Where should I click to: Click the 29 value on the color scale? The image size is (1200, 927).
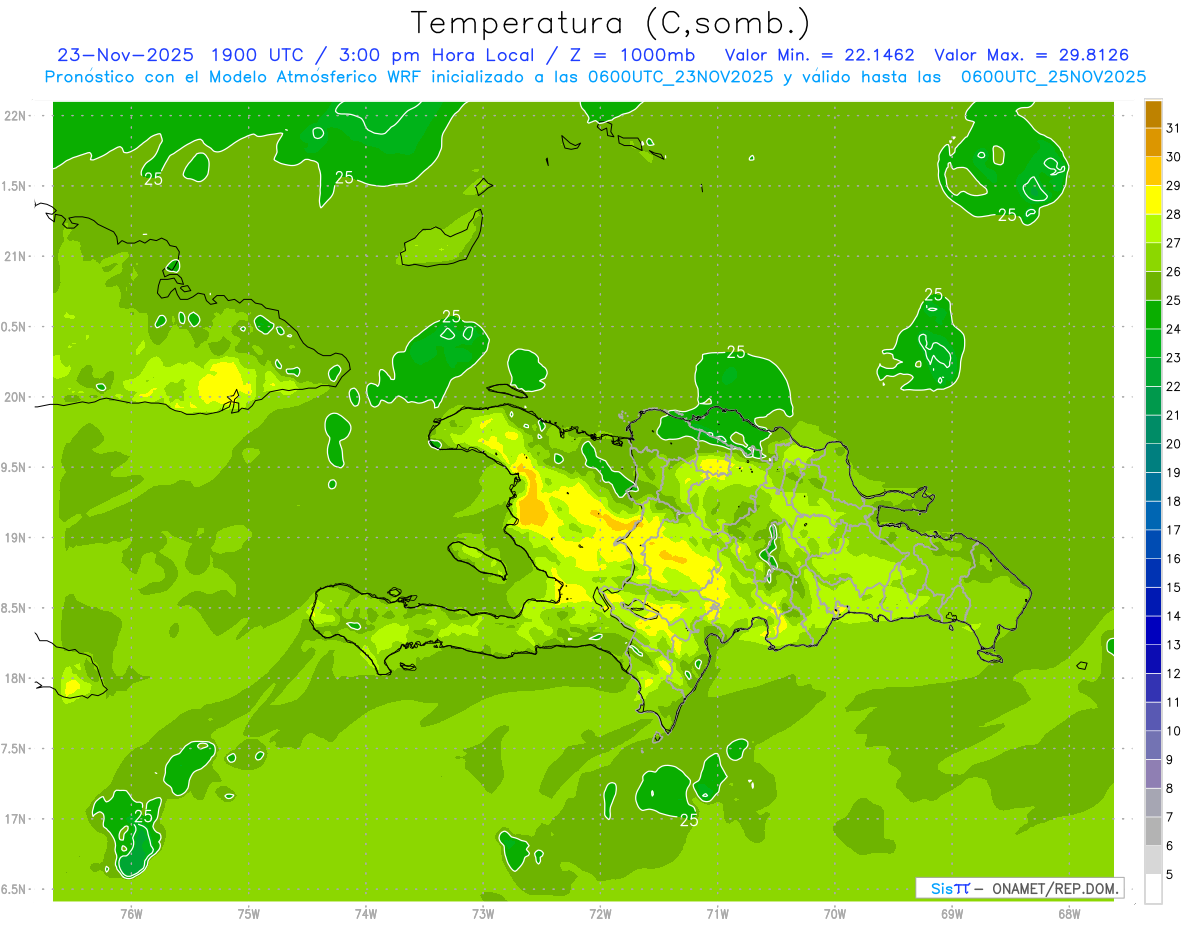click(x=1174, y=185)
